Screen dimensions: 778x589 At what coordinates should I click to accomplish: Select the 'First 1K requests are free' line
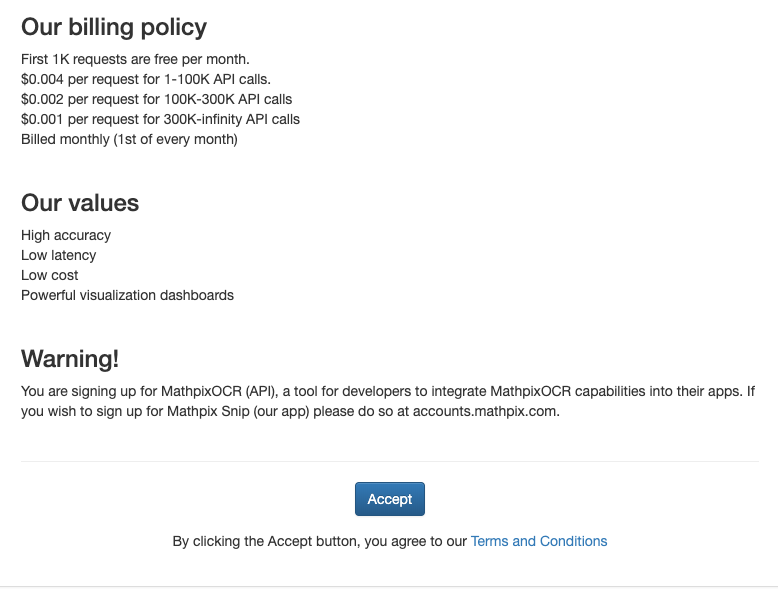(135, 59)
